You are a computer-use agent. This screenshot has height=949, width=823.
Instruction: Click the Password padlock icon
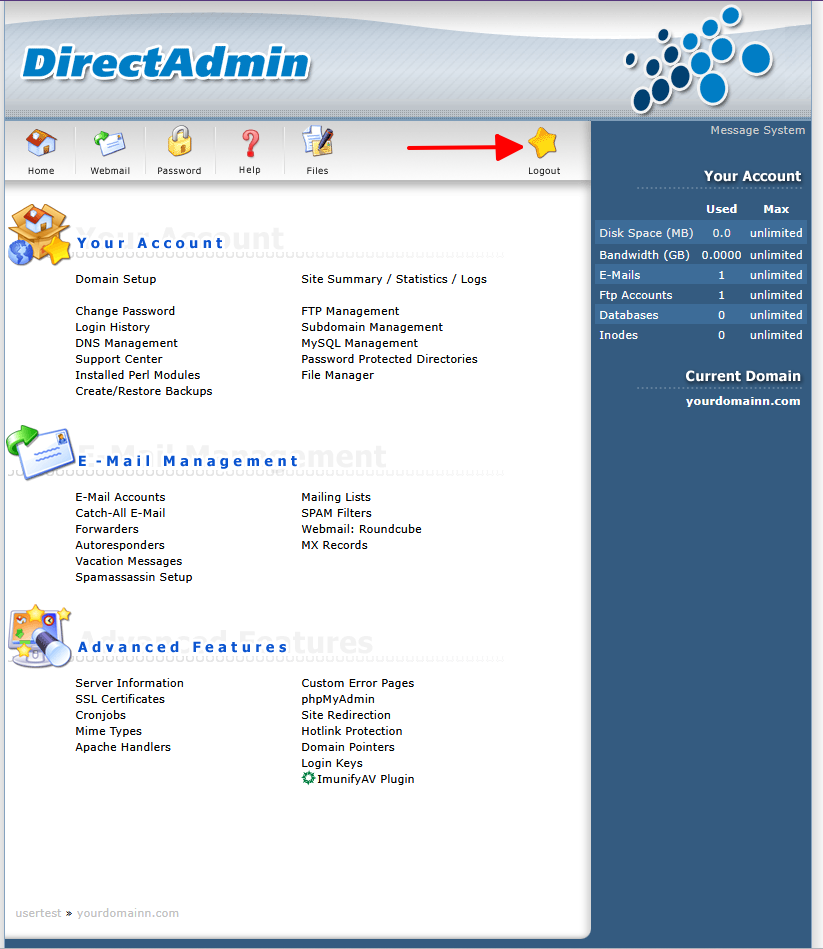click(x=179, y=141)
